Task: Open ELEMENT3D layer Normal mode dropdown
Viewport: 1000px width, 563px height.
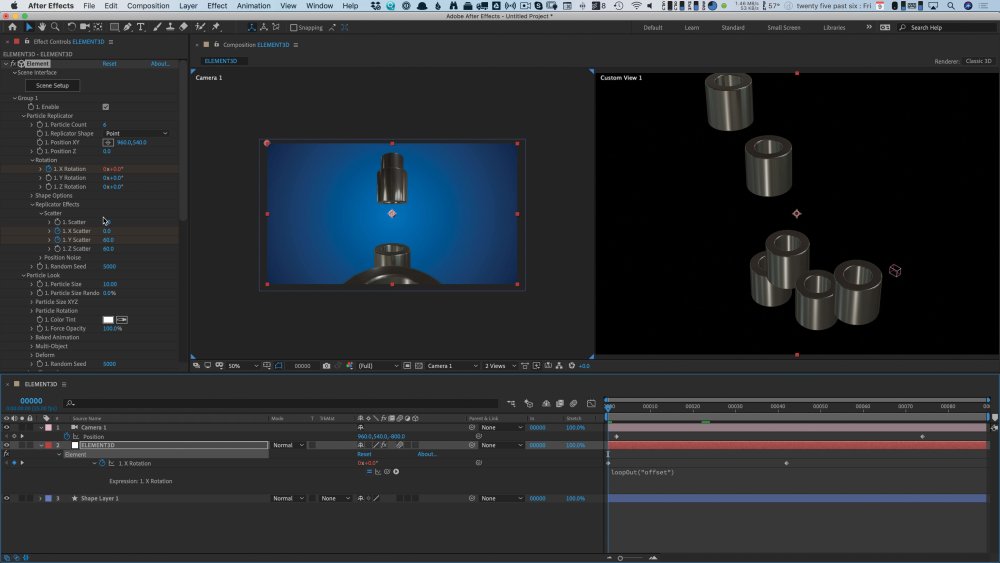Action: [288, 445]
